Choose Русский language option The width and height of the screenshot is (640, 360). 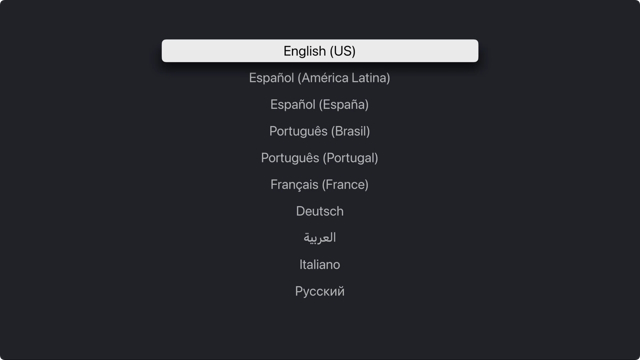coord(320,291)
